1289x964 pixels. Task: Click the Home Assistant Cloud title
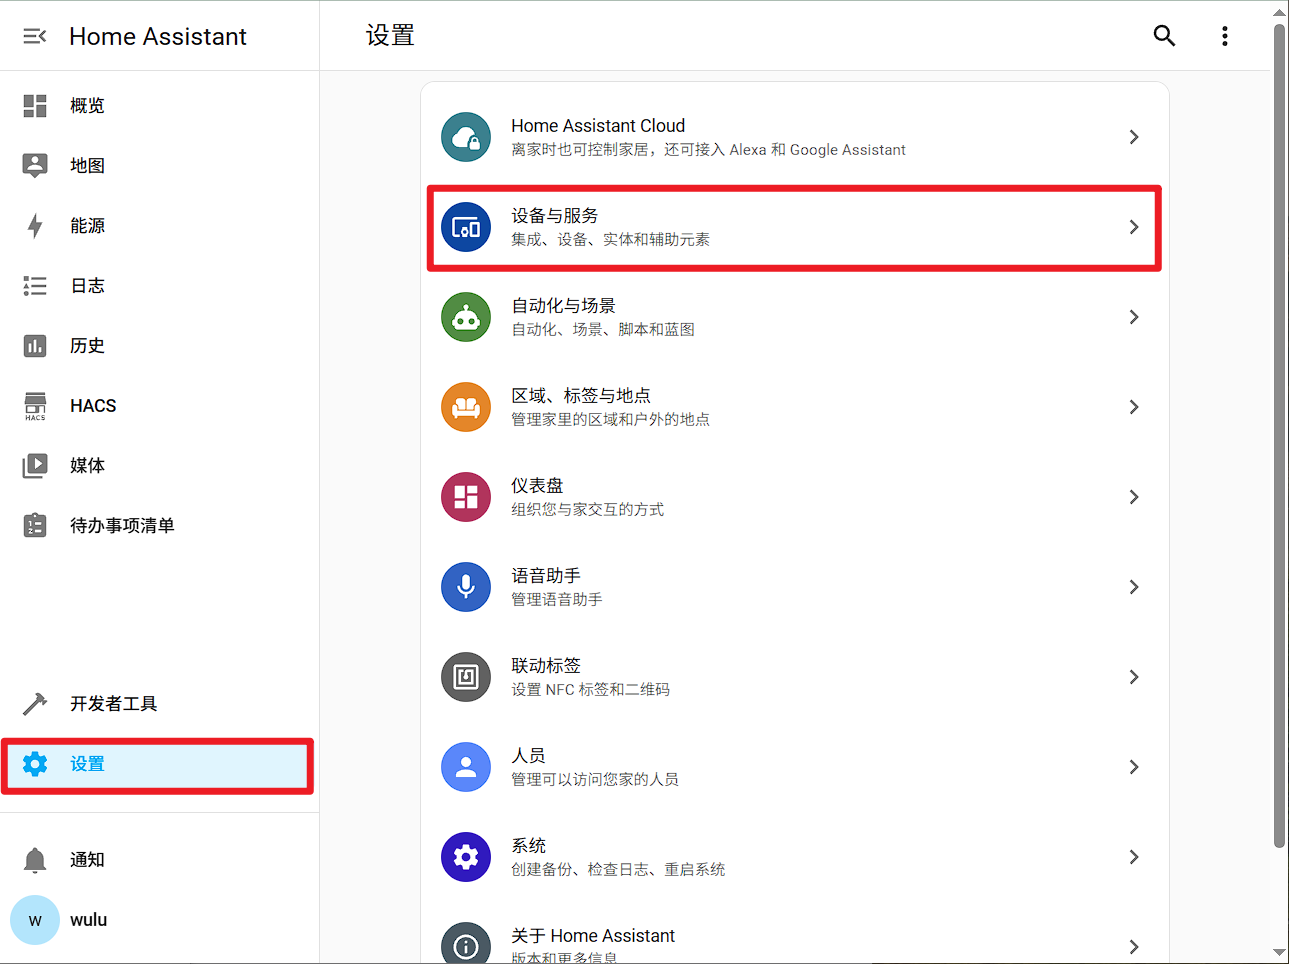pyautogui.click(x=598, y=126)
